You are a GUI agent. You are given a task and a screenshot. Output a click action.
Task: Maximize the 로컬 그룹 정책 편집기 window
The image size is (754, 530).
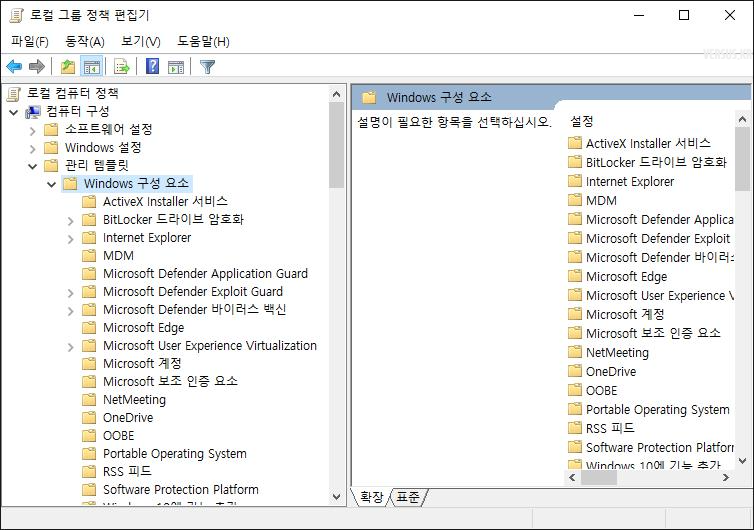pyautogui.click(x=684, y=15)
